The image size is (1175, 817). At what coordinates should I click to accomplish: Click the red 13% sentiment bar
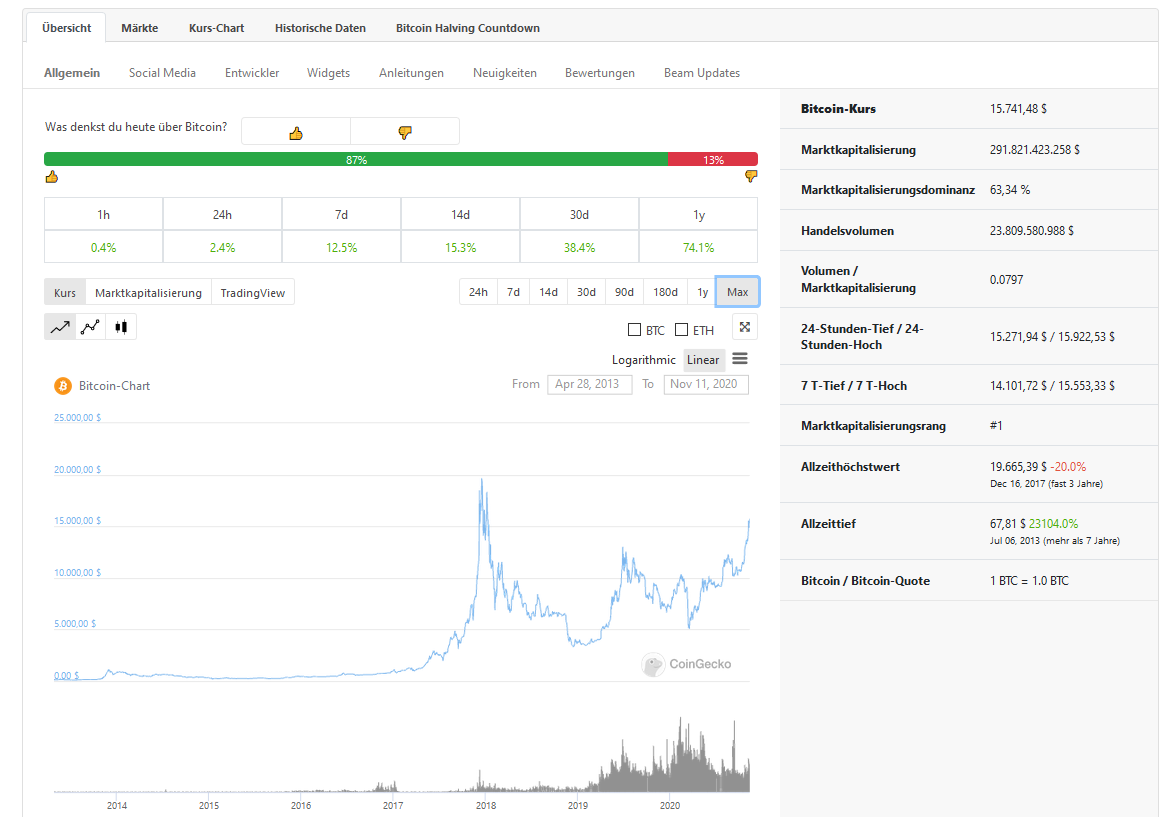pyautogui.click(x=713, y=159)
